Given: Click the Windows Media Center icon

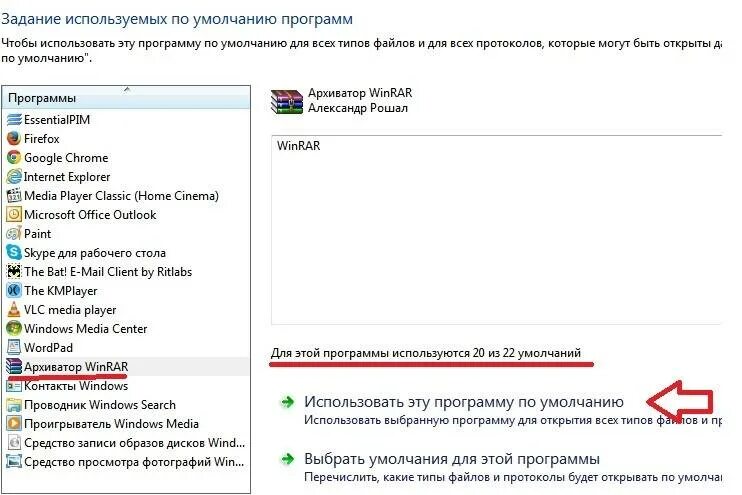Looking at the screenshot, I should pos(14,328).
